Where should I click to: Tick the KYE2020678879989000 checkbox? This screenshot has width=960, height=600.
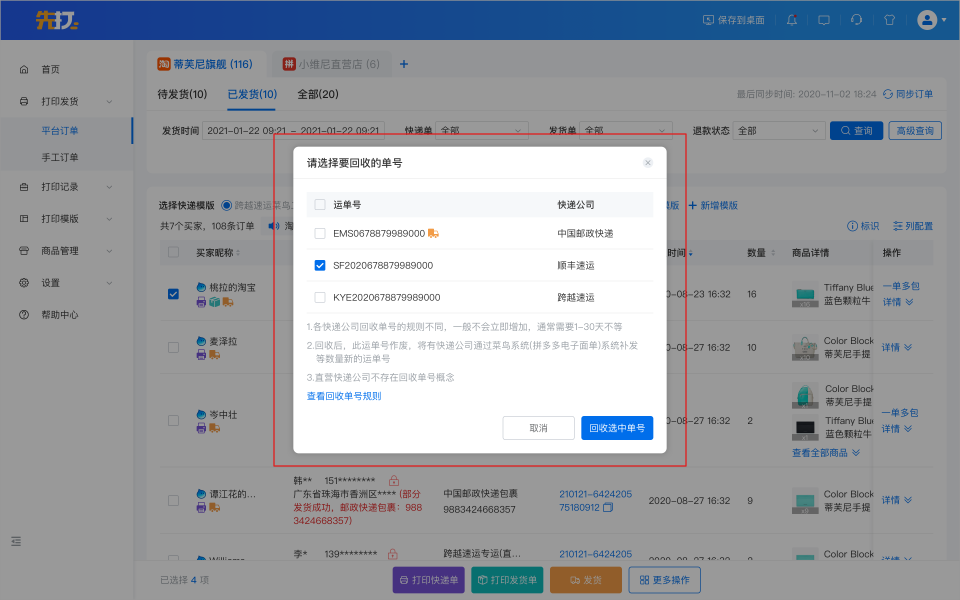[x=320, y=297]
